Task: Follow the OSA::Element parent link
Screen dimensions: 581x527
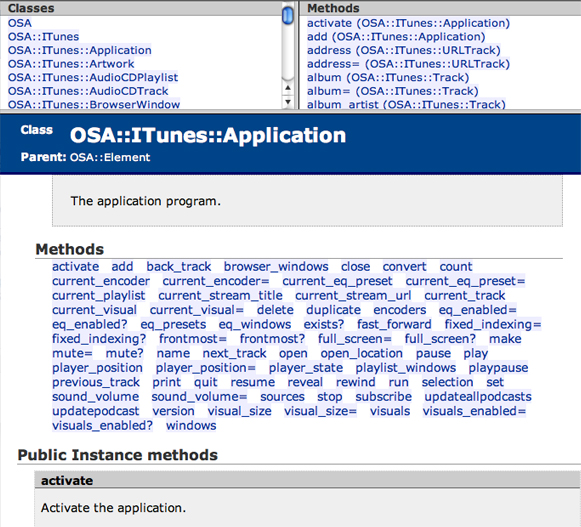Action: pos(110,158)
